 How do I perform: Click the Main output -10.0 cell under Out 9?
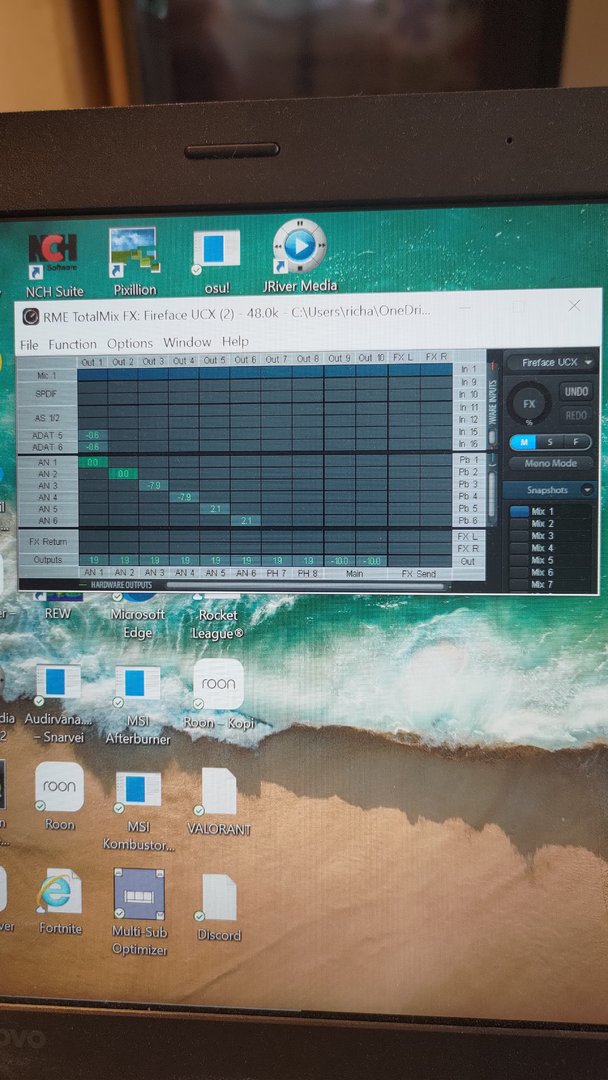point(339,561)
